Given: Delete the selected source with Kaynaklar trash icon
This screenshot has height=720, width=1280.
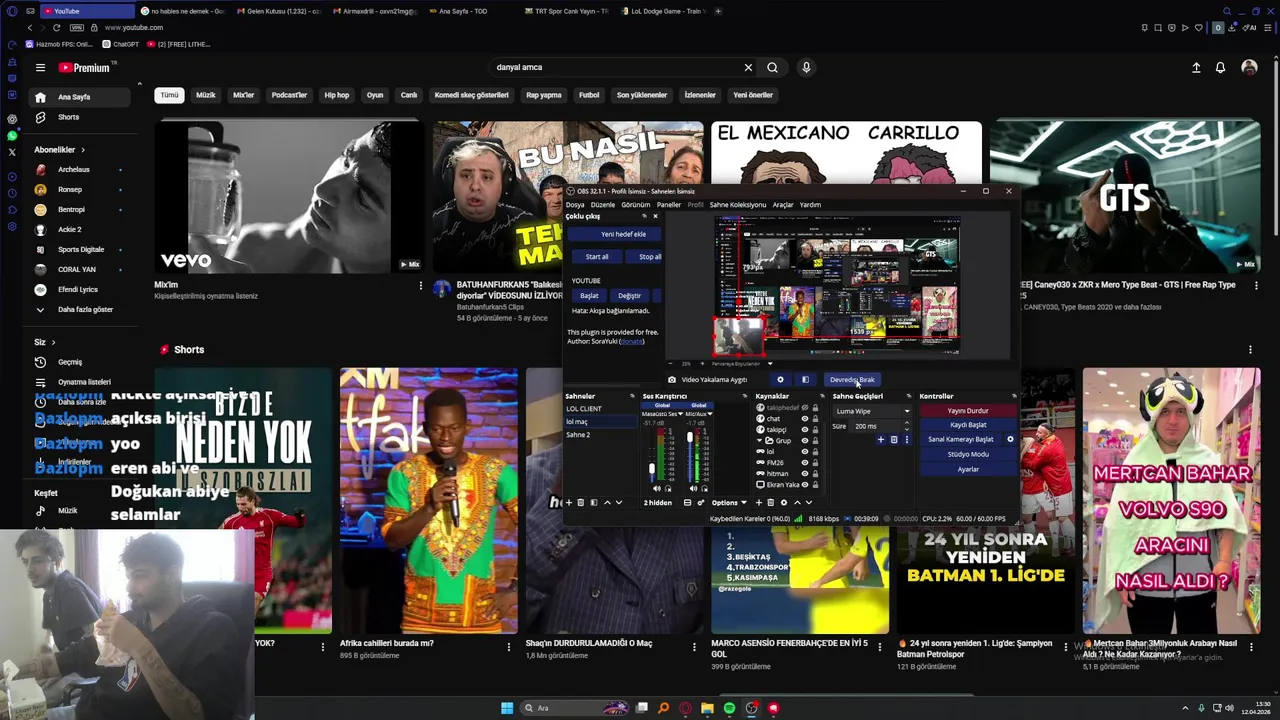Looking at the screenshot, I should coord(771,503).
